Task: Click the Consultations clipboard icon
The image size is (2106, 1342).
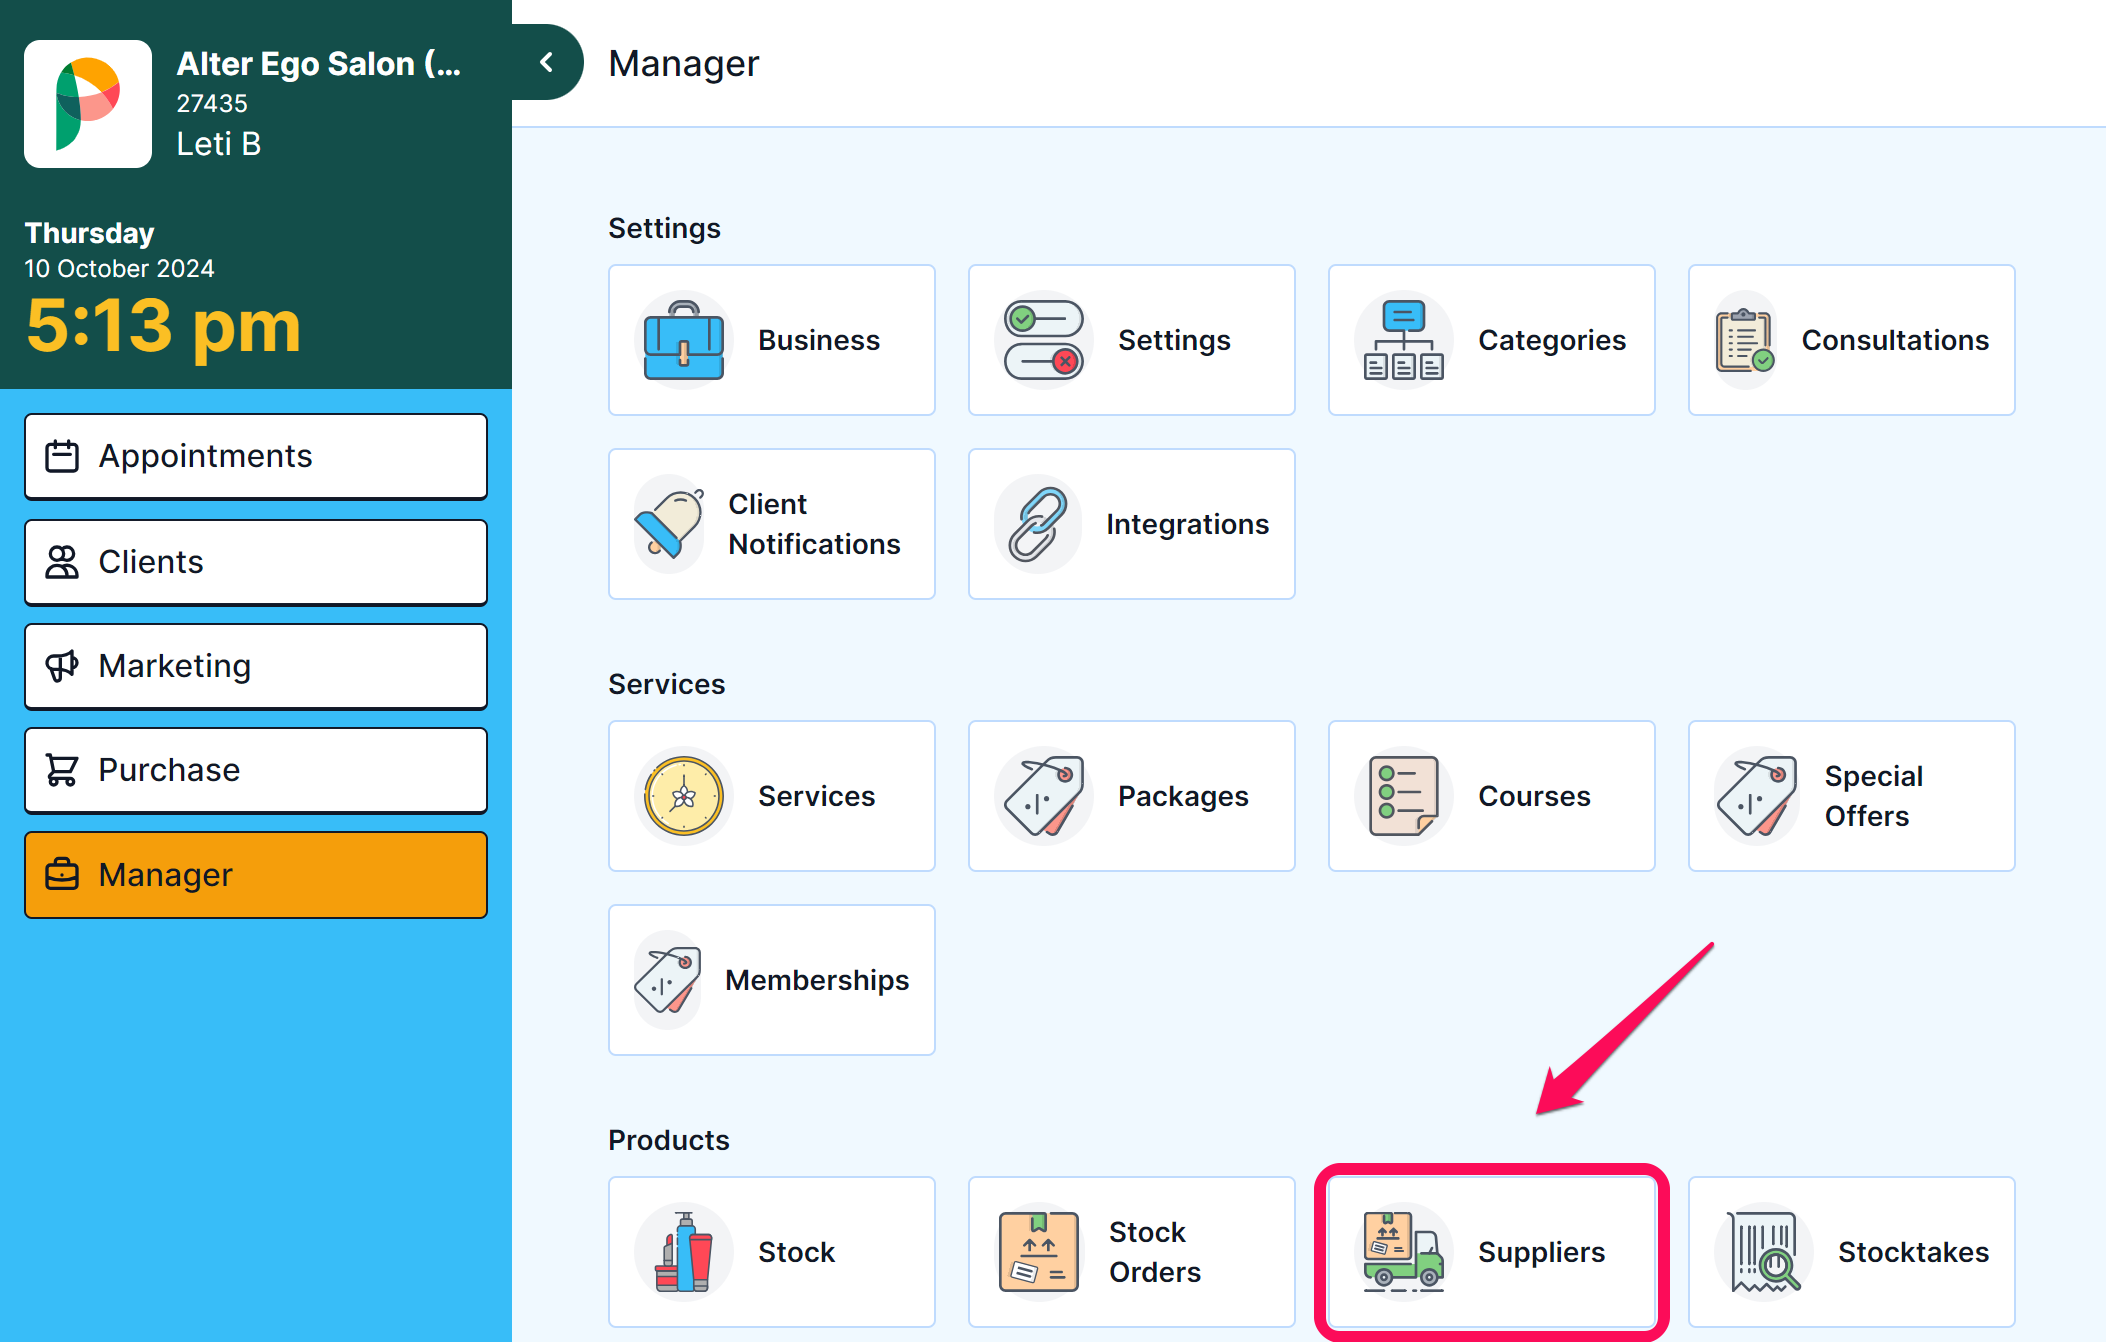Action: coord(1746,340)
